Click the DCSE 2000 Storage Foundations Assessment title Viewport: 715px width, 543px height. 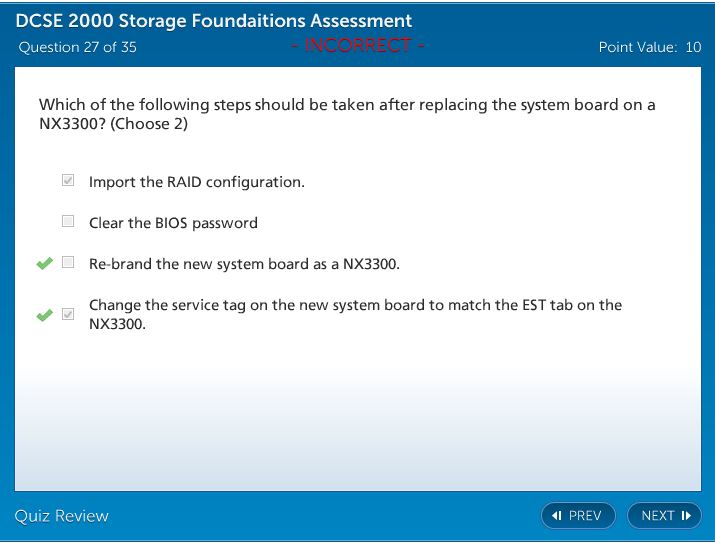[x=214, y=21]
